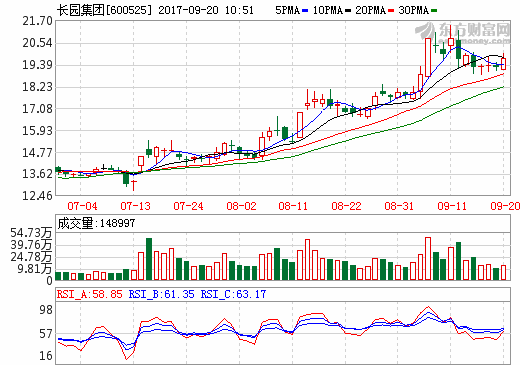Click the stock name 长园集团[600525] title
The height and width of the screenshot is (365, 520).
point(104,10)
